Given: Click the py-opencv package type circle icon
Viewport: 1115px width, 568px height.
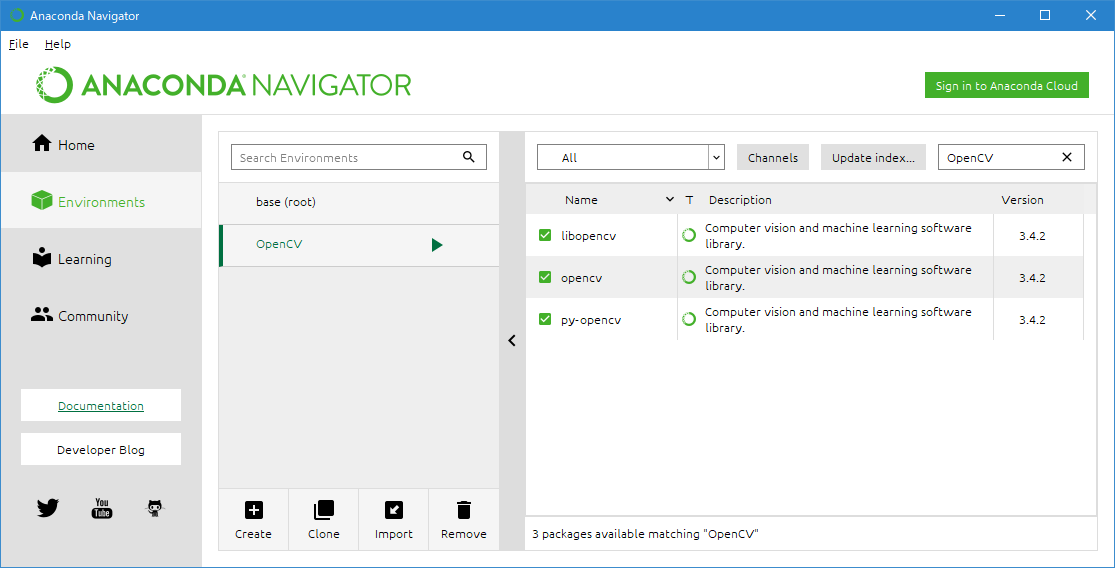Looking at the screenshot, I should coord(688,319).
